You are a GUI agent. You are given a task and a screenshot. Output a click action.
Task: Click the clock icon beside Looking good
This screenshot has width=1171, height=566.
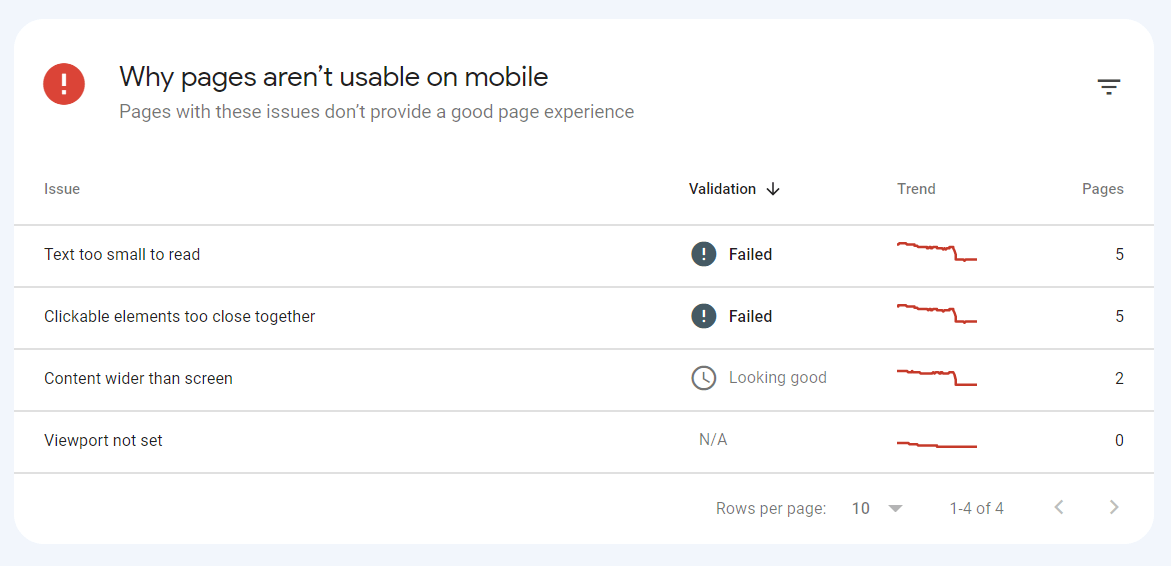tap(703, 378)
